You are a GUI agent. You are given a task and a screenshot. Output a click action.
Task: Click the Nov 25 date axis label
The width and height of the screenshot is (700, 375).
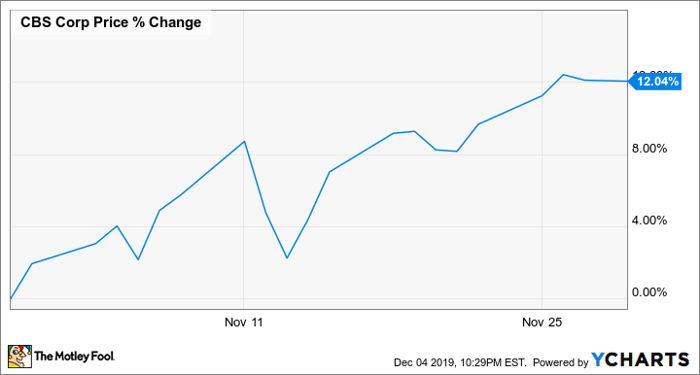(542, 322)
